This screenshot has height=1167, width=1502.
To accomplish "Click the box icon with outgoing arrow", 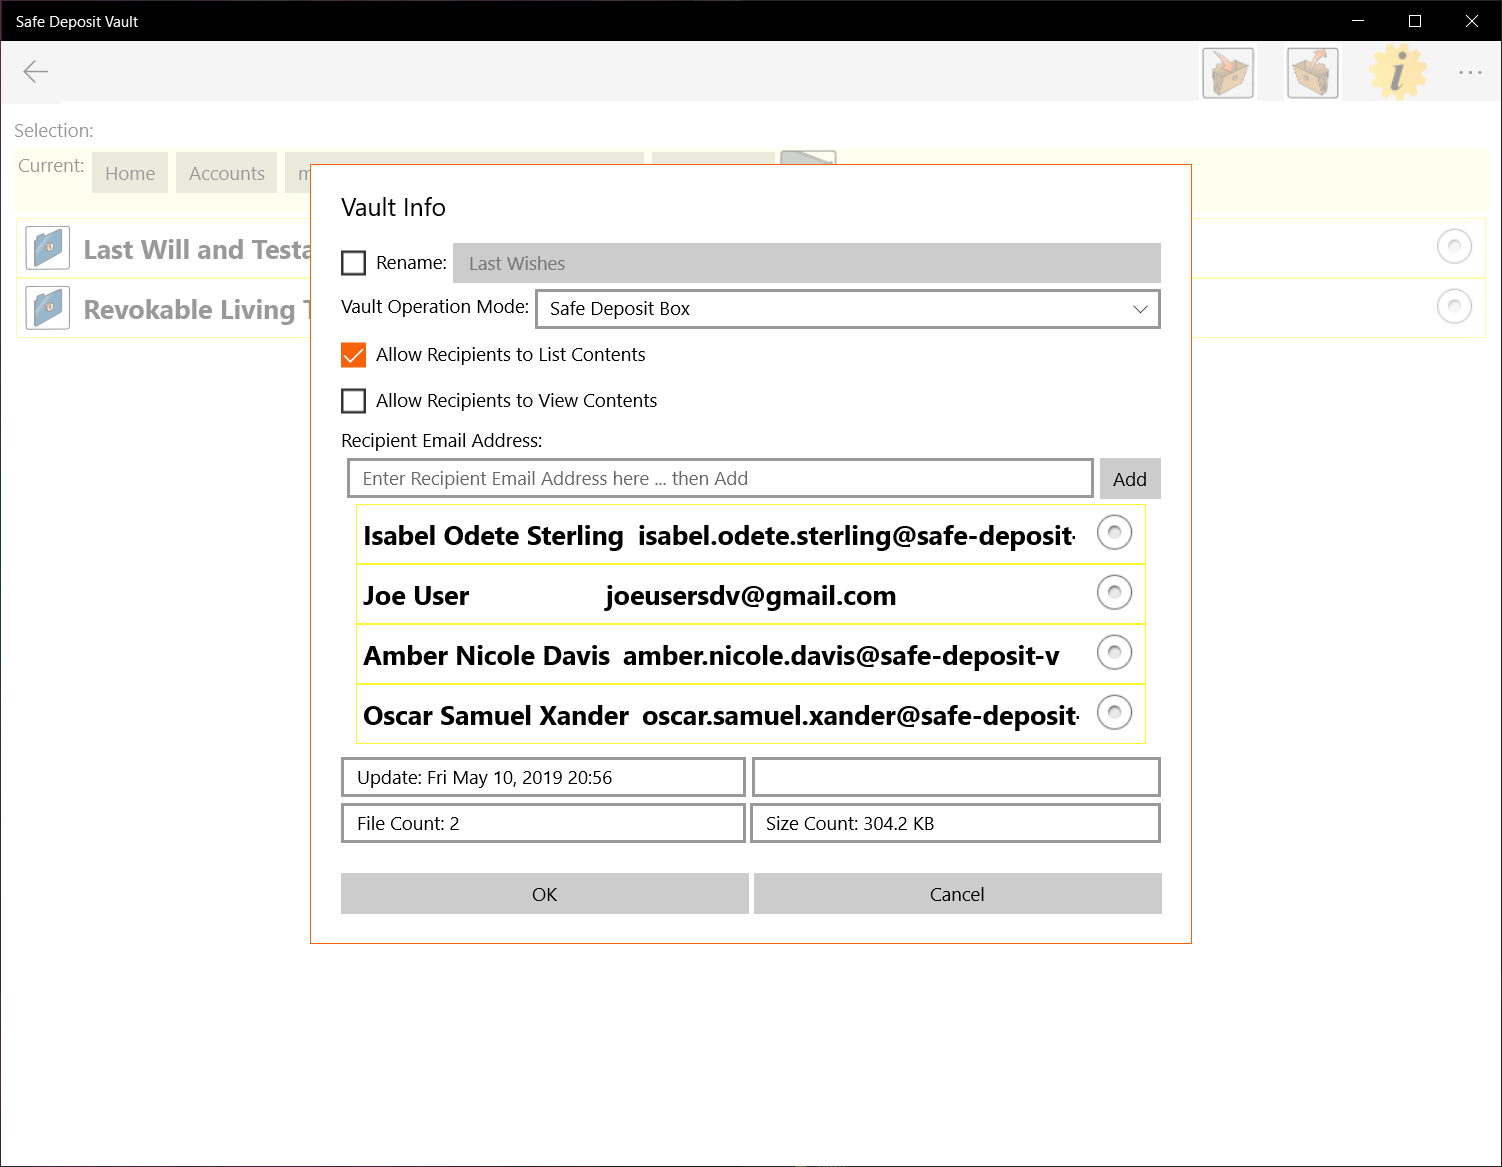I will tap(1313, 72).
